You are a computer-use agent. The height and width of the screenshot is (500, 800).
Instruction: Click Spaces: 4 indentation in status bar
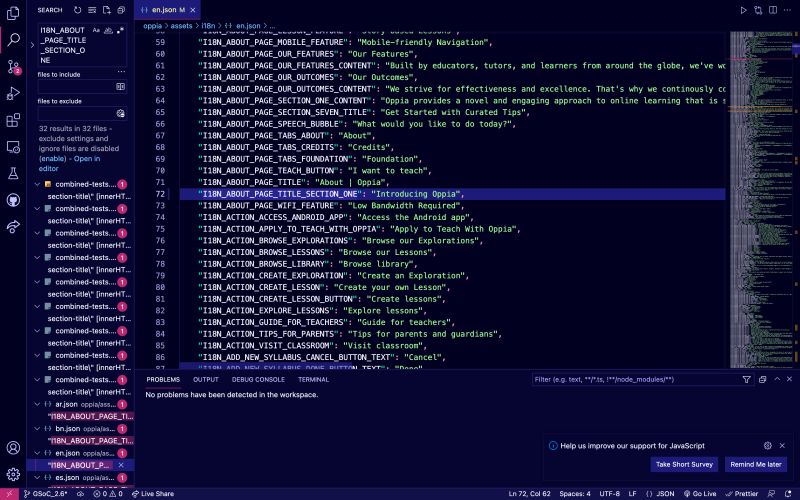(574, 494)
